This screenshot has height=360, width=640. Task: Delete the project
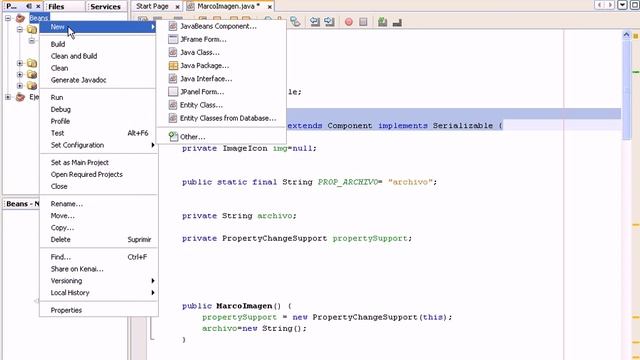pyautogui.click(x=98, y=239)
